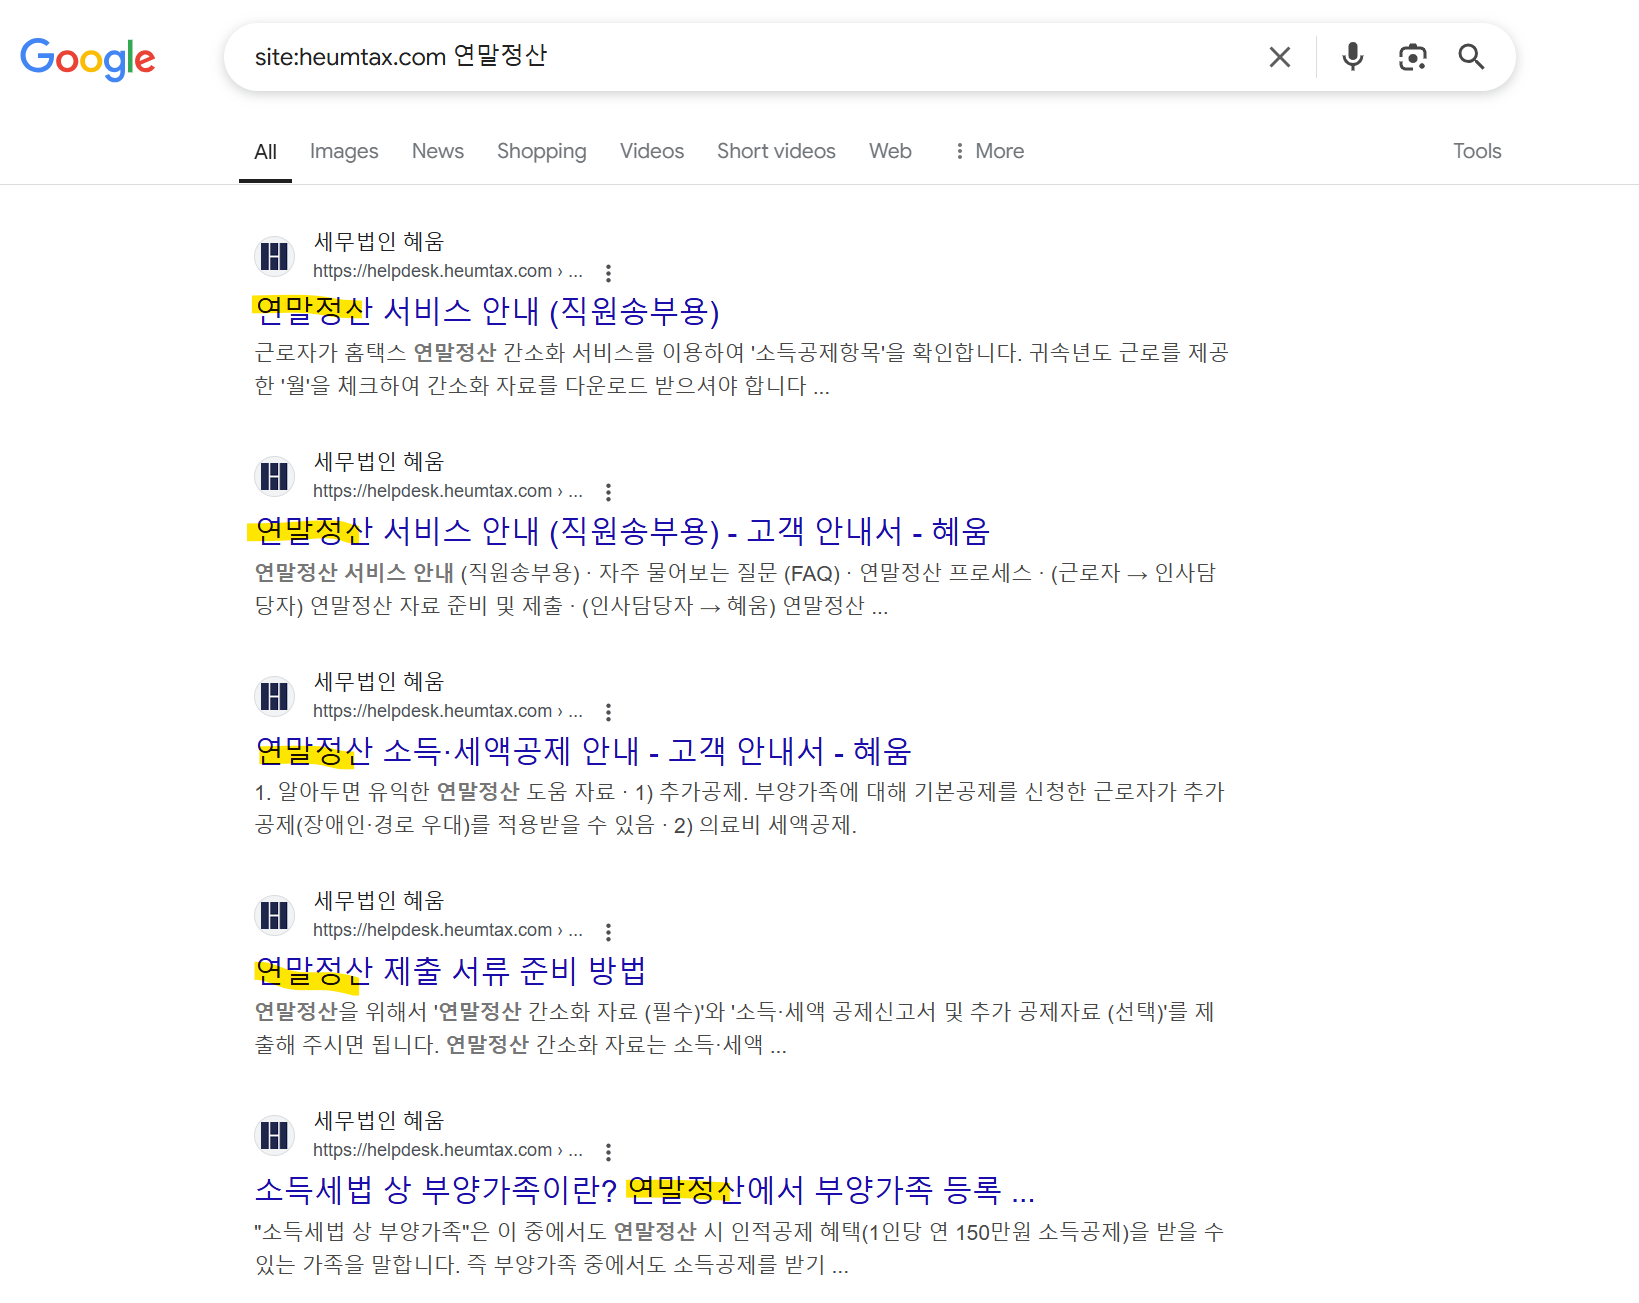The width and height of the screenshot is (1639, 1303).
Task: Switch to the Web tab
Action: [x=890, y=151]
